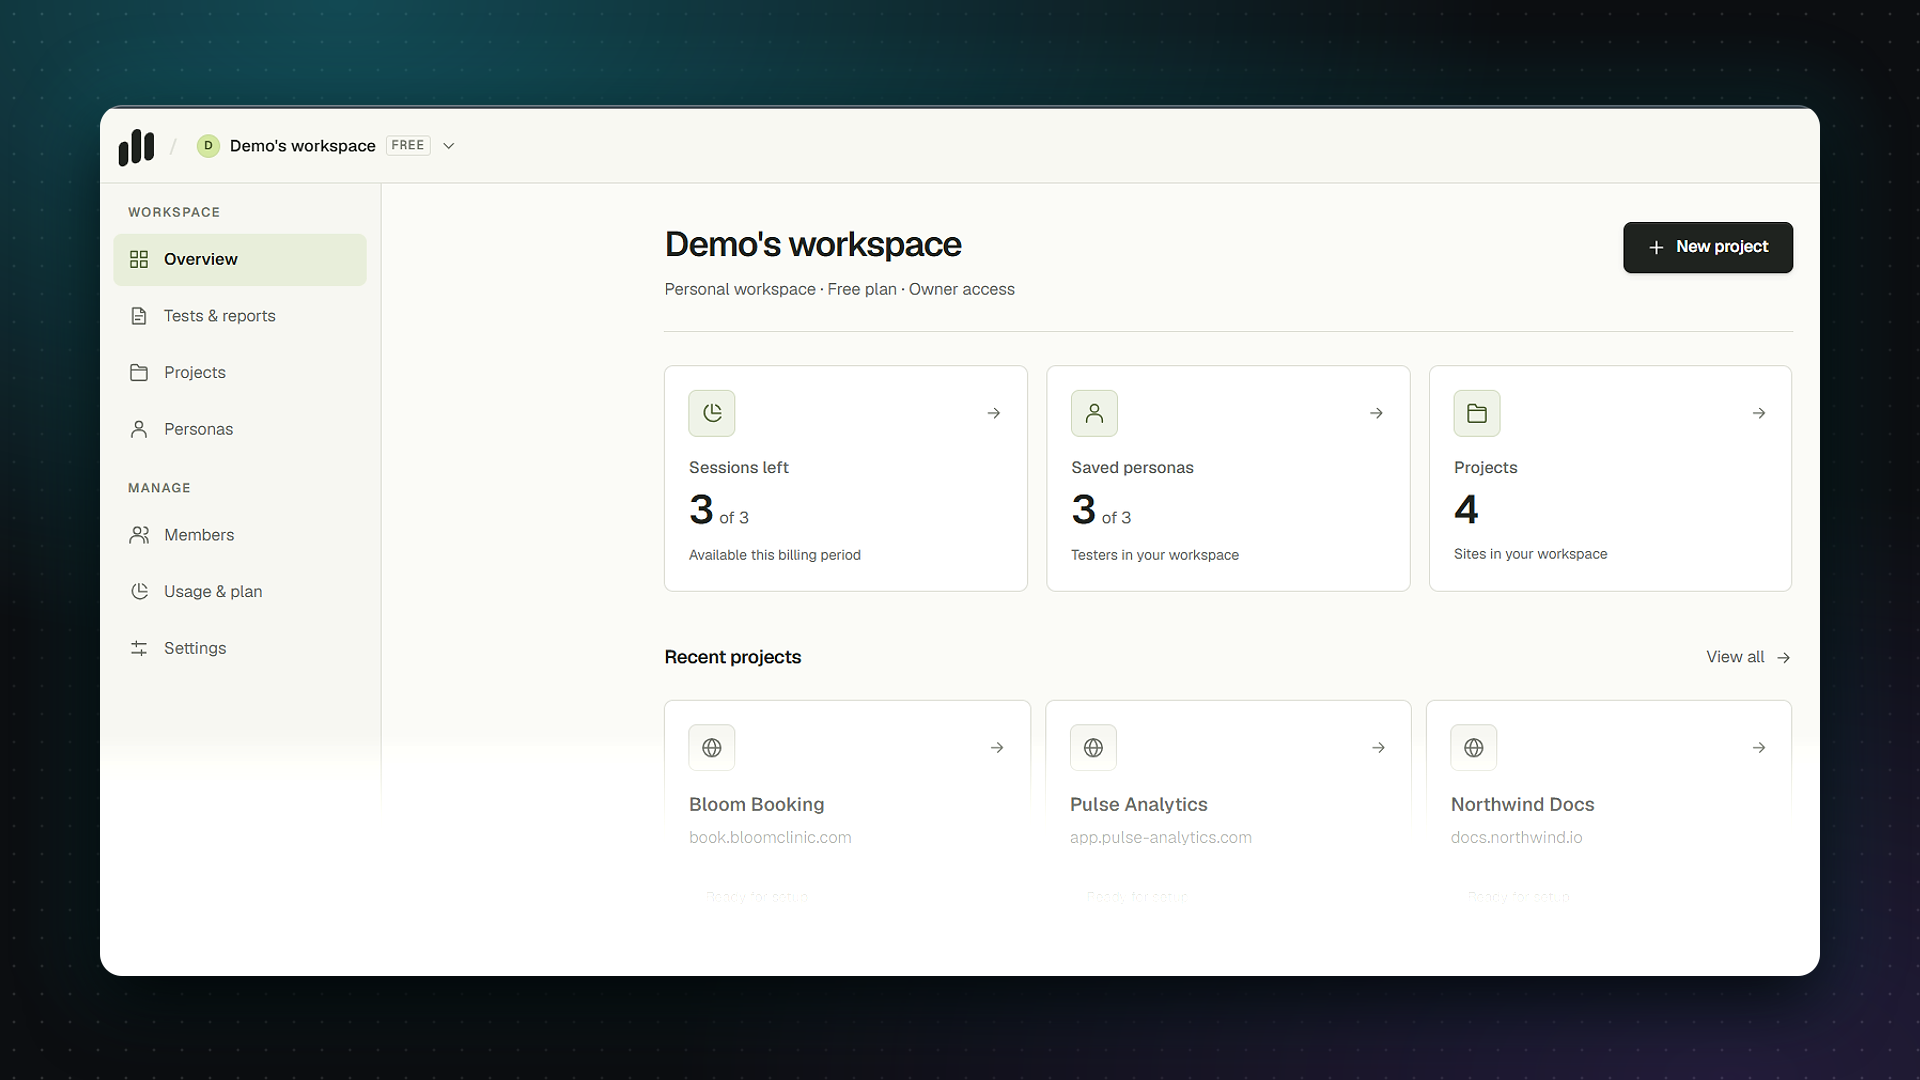Click the Demo's workspace header name

click(x=303, y=146)
